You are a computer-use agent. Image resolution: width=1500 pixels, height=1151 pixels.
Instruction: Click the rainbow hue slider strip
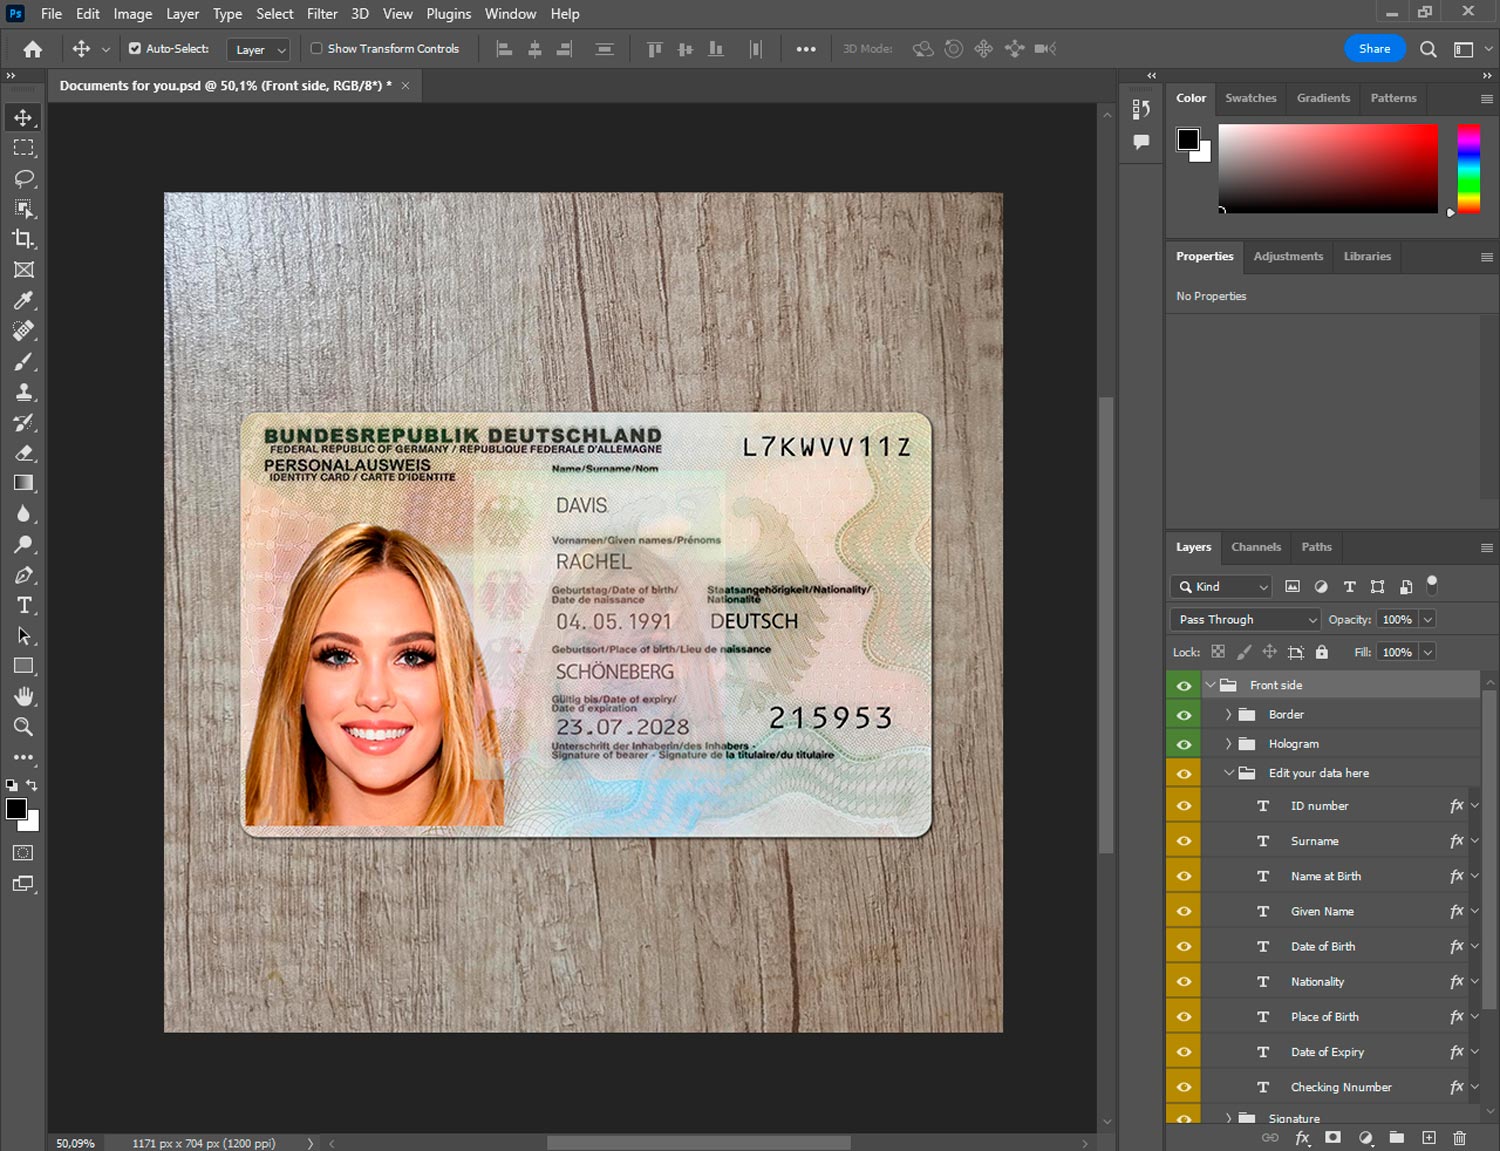coord(1468,168)
